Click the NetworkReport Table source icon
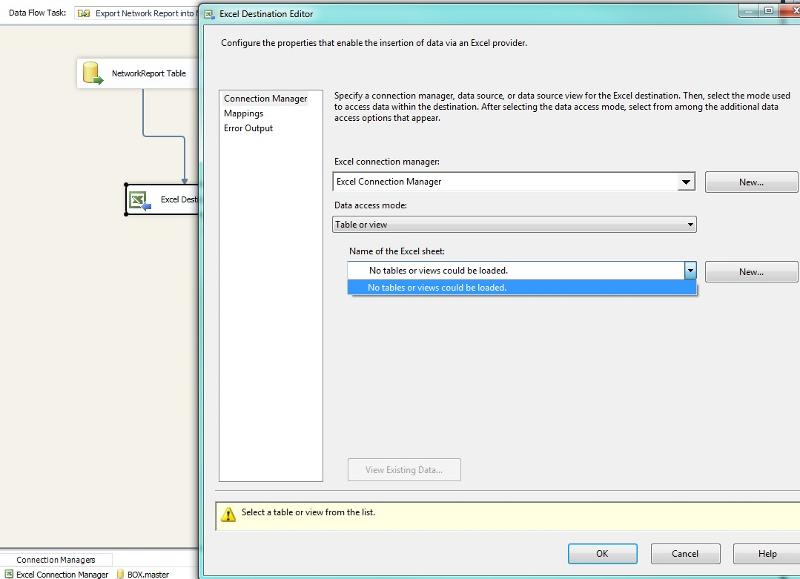This screenshot has height=579, width=800. (x=93, y=73)
